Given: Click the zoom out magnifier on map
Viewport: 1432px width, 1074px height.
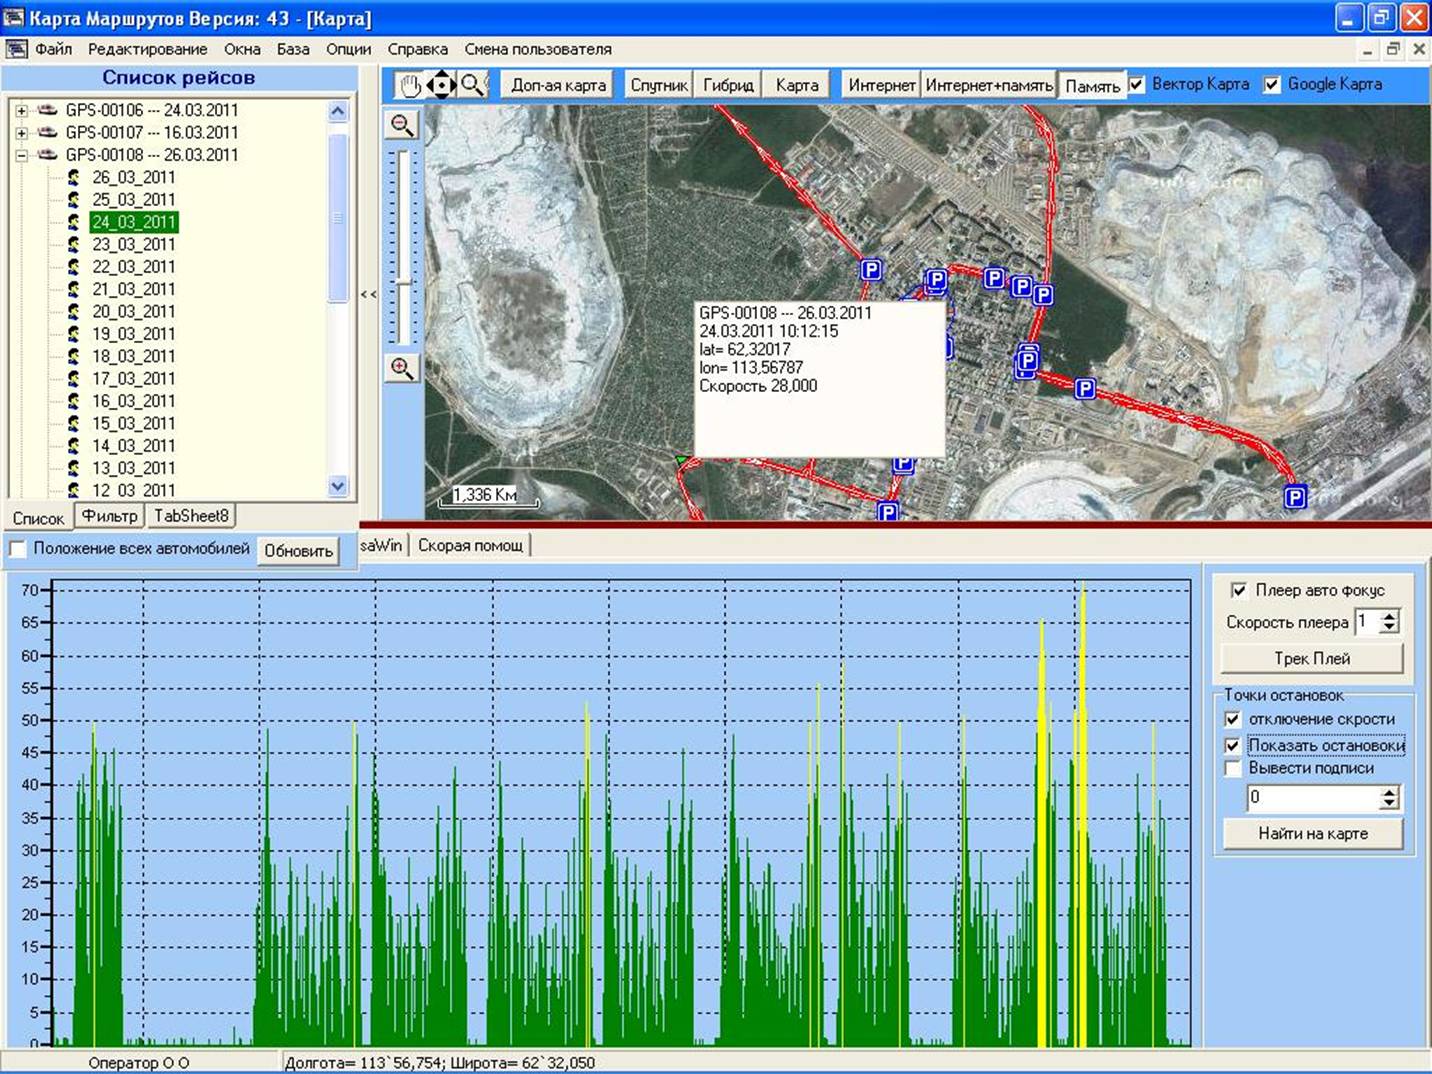Looking at the screenshot, I should (x=402, y=125).
